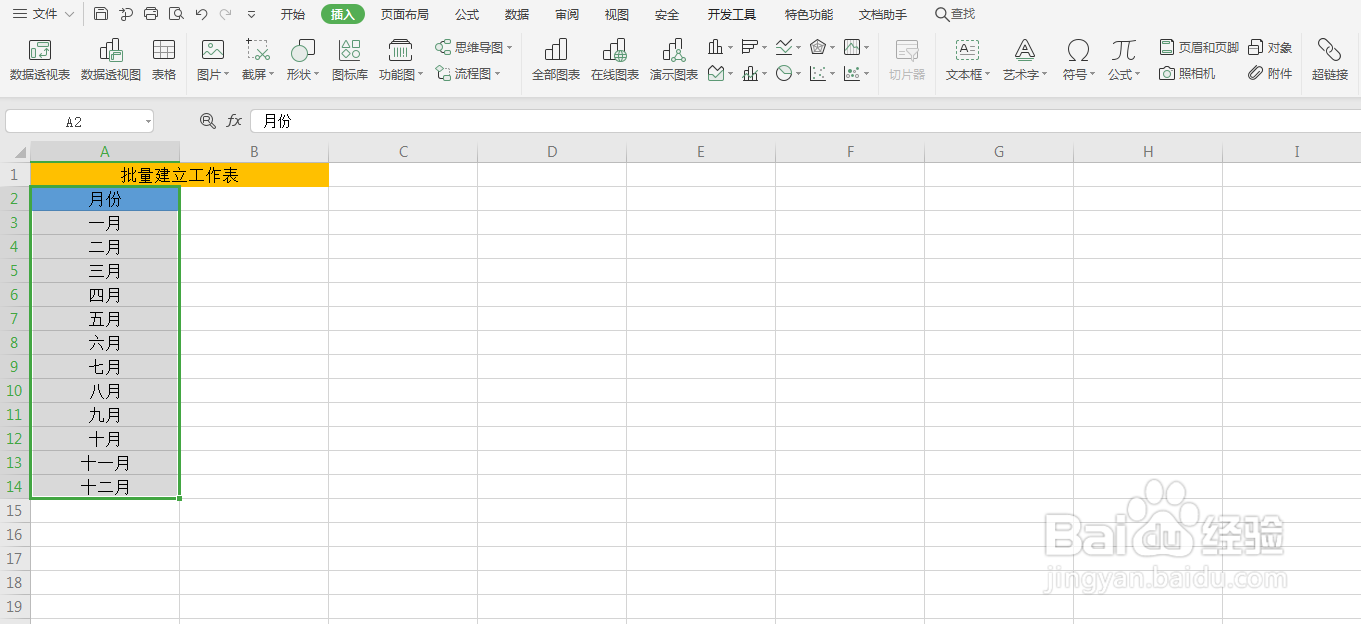Click the 艺术字 (WordArt) icon
This screenshot has width=1361, height=624.
1025,50
